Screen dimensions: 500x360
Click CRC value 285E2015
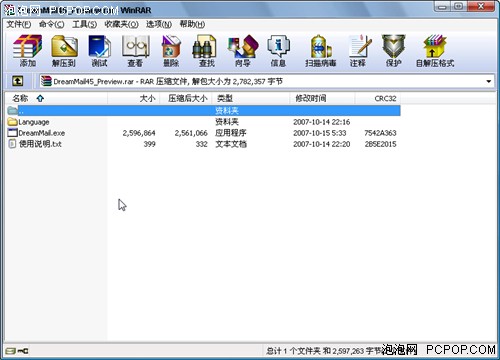[380, 144]
